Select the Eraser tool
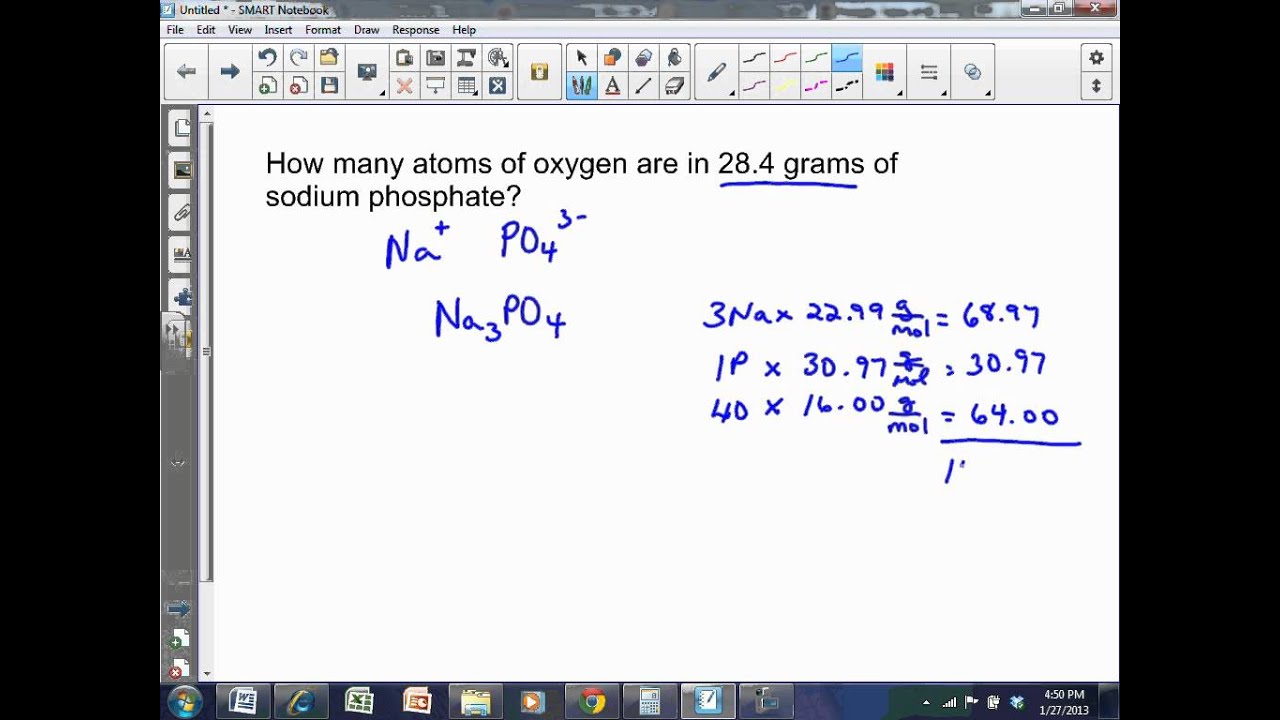Image resolution: width=1280 pixels, height=720 pixels. click(x=674, y=86)
